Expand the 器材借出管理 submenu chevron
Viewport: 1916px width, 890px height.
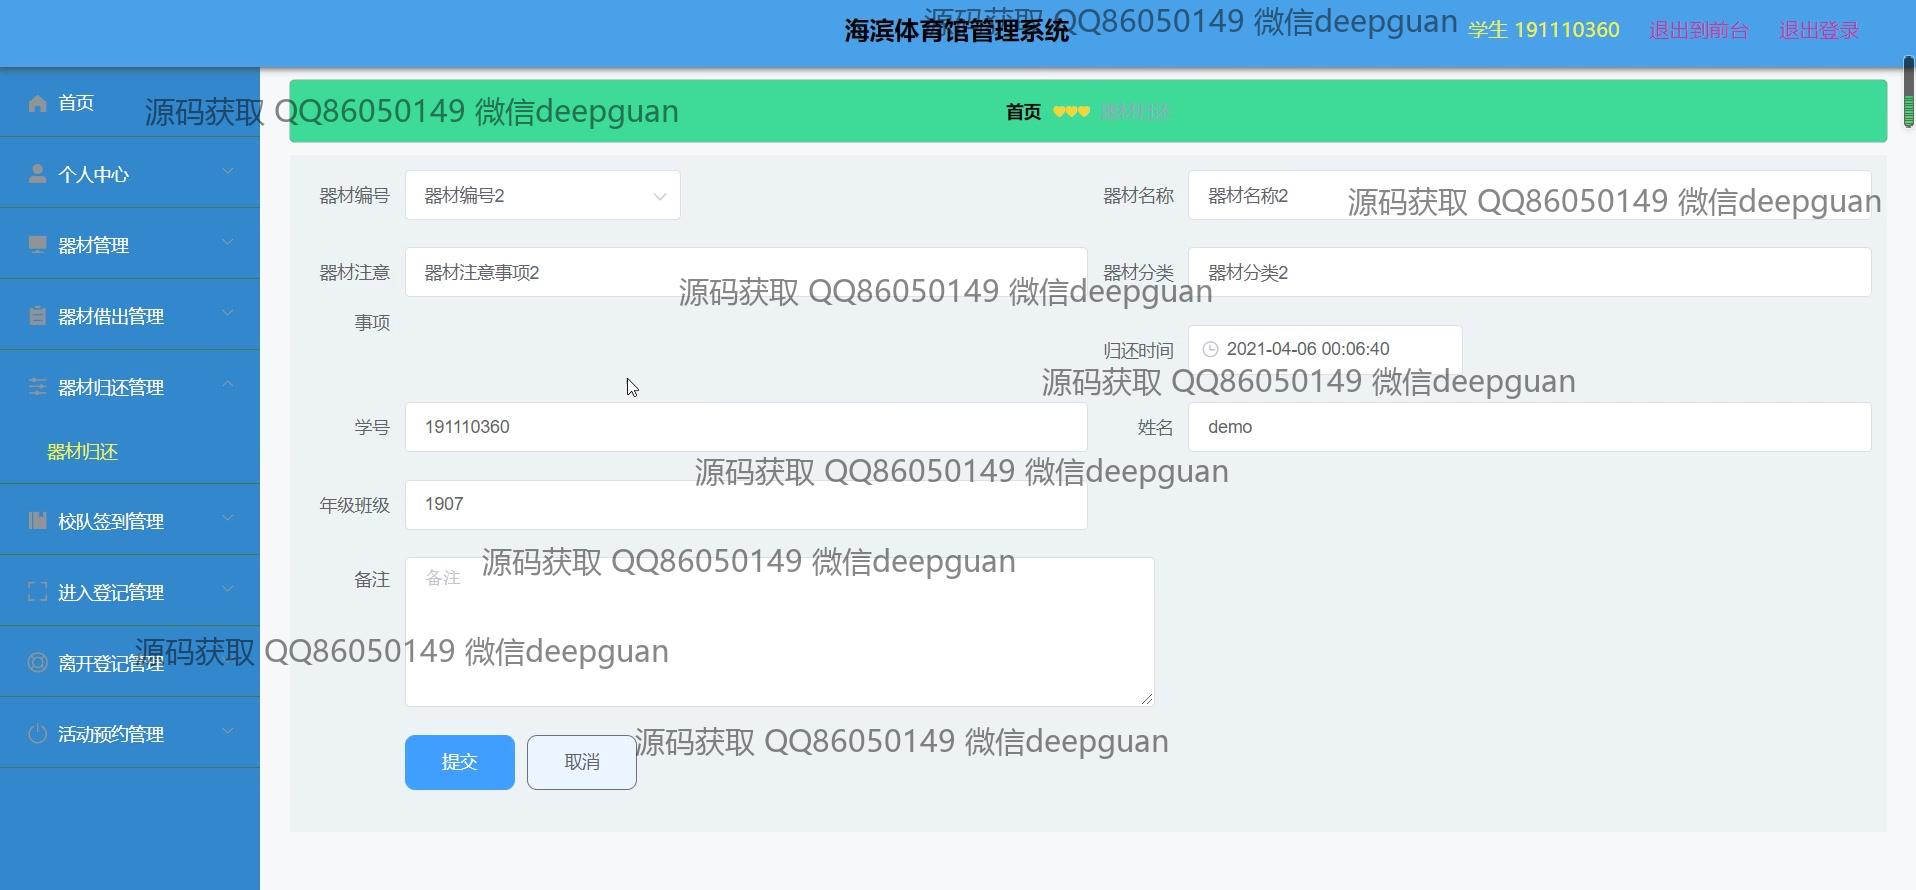point(228,314)
